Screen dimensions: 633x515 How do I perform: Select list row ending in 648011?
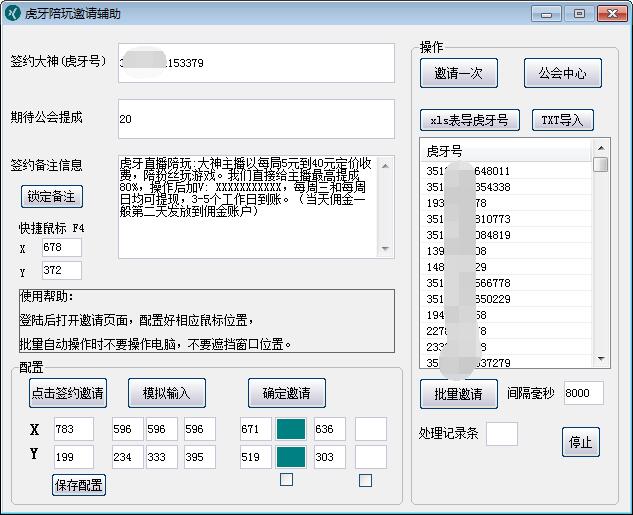point(507,171)
